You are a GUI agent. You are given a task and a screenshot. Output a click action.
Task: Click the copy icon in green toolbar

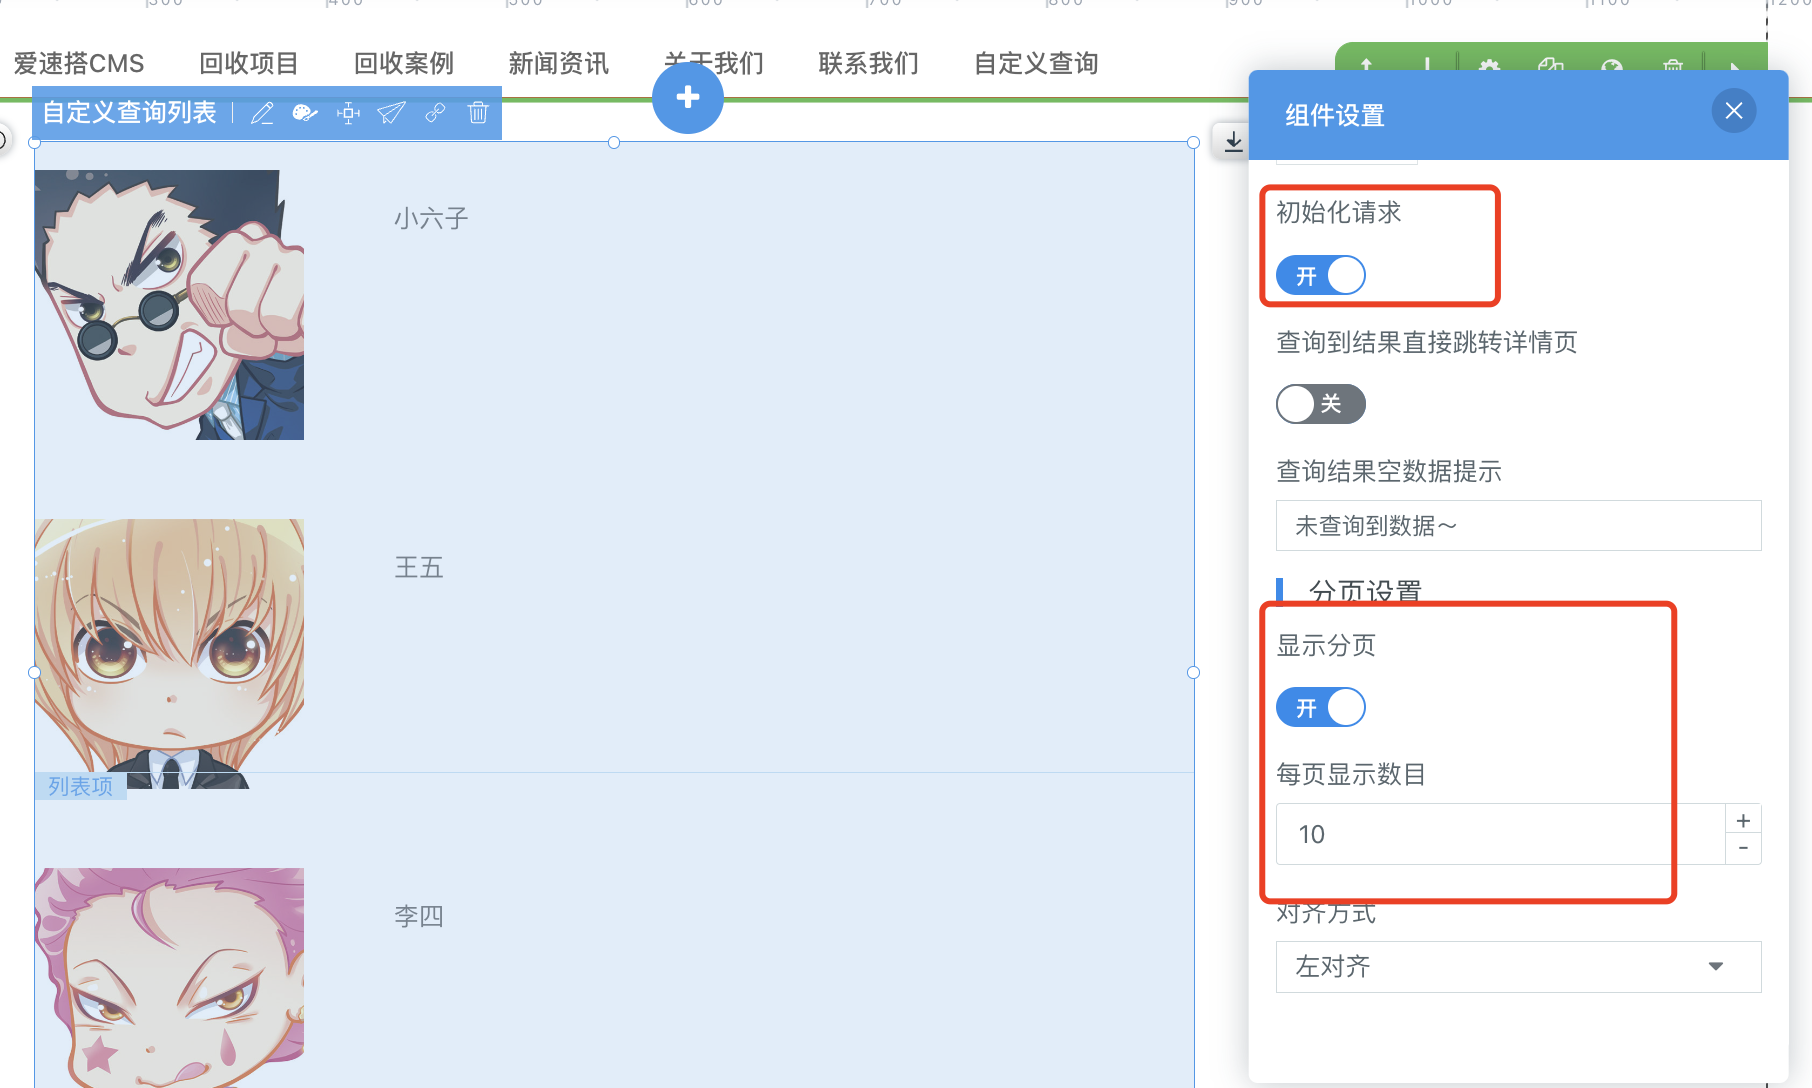[1551, 66]
